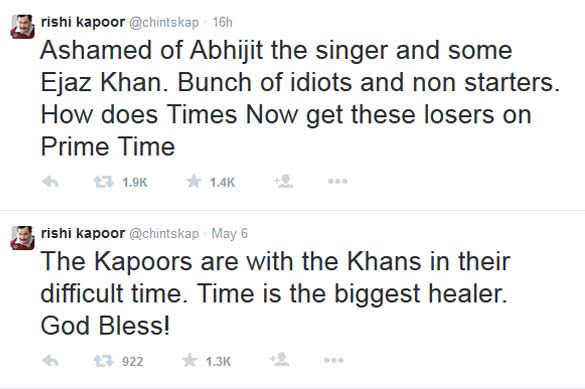Open more options for the May 6 tweet

[x=334, y=361]
